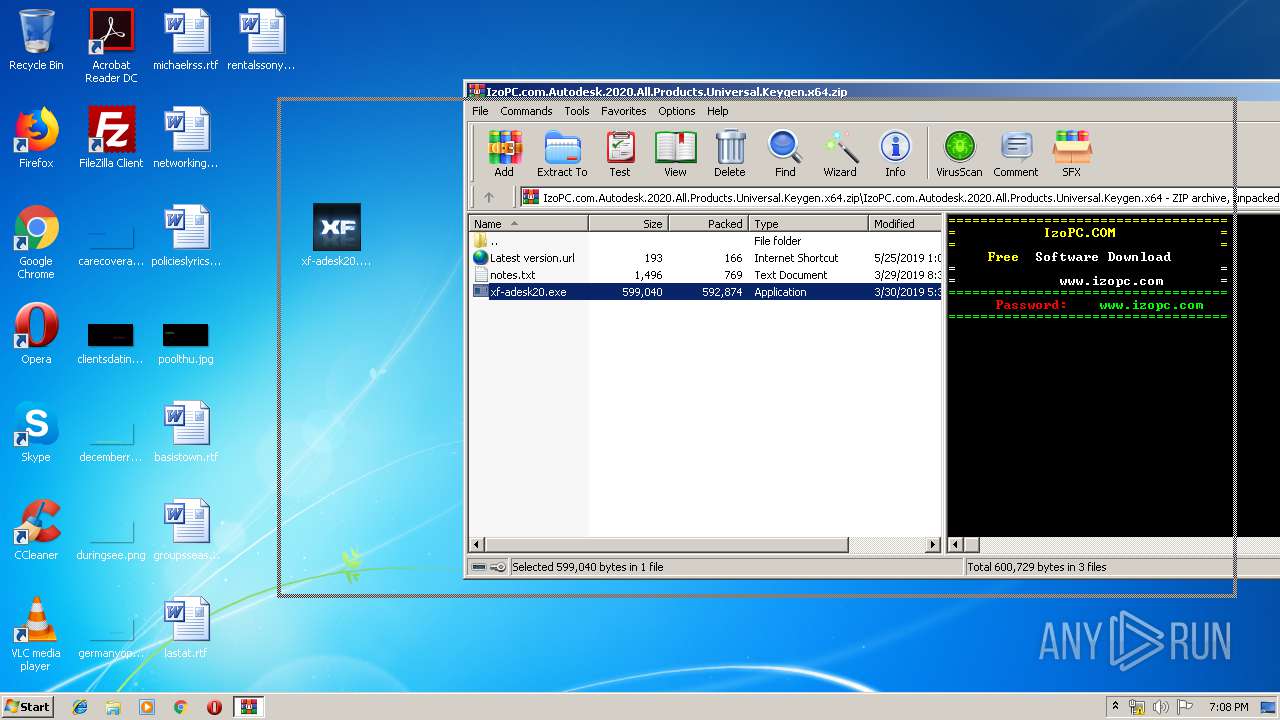Viewport: 1280px width, 720px height.
Task: Click left arrow of comment pane scrollbar
Action: (x=955, y=545)
